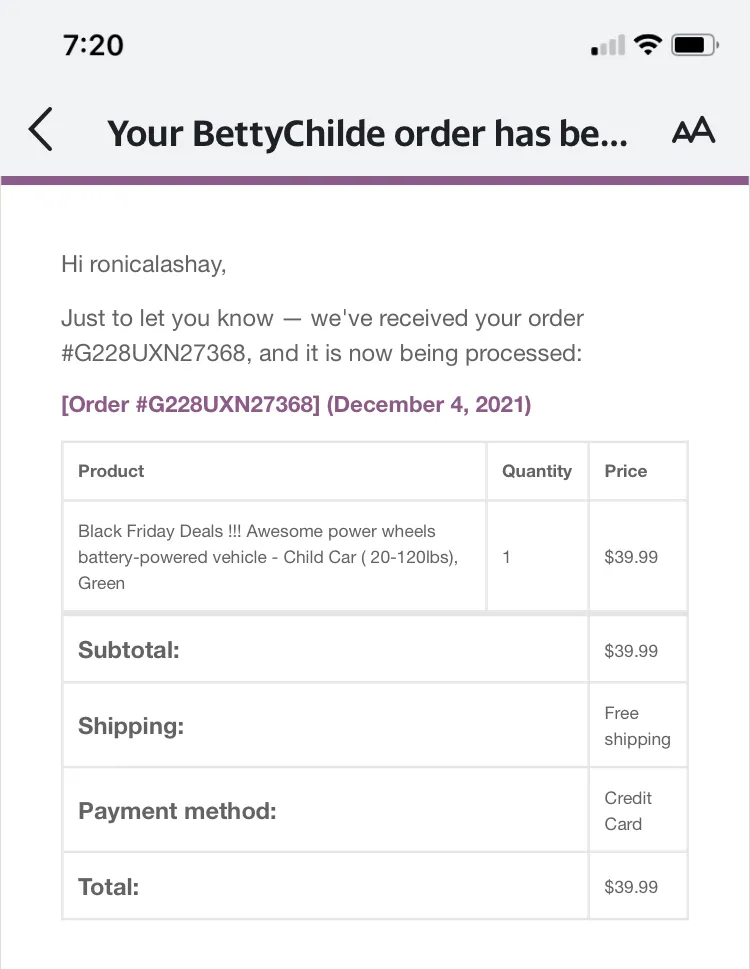Tap the Free shipping cell

(638, 726)
